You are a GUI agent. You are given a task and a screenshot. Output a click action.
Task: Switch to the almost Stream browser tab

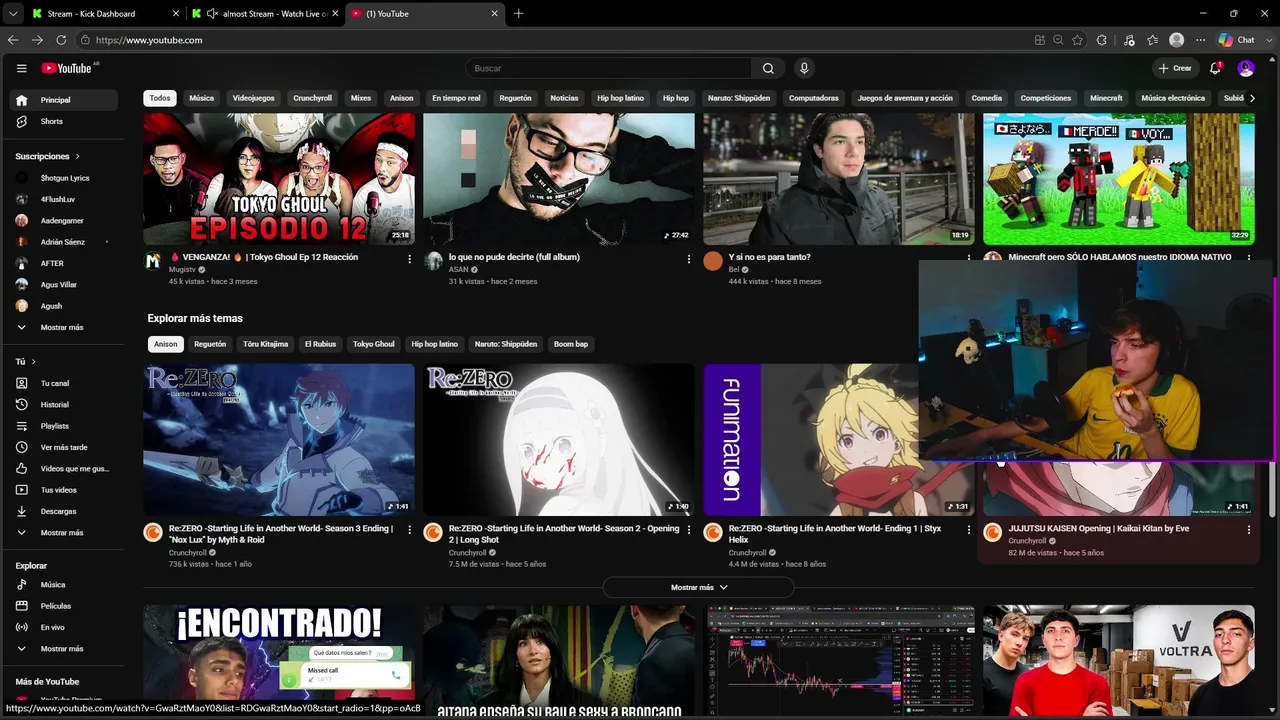click(265, 14)
